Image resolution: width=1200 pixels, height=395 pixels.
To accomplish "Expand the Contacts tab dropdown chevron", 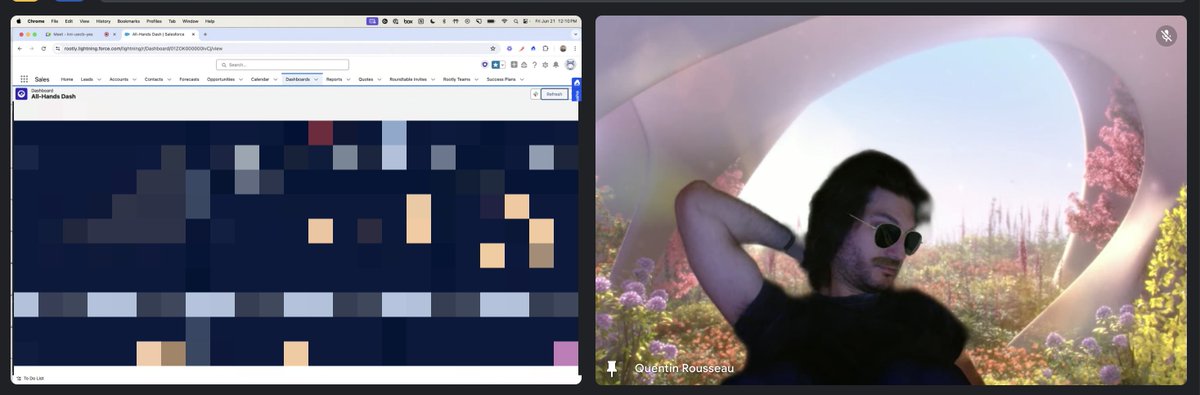I will (x=169, y=79).
